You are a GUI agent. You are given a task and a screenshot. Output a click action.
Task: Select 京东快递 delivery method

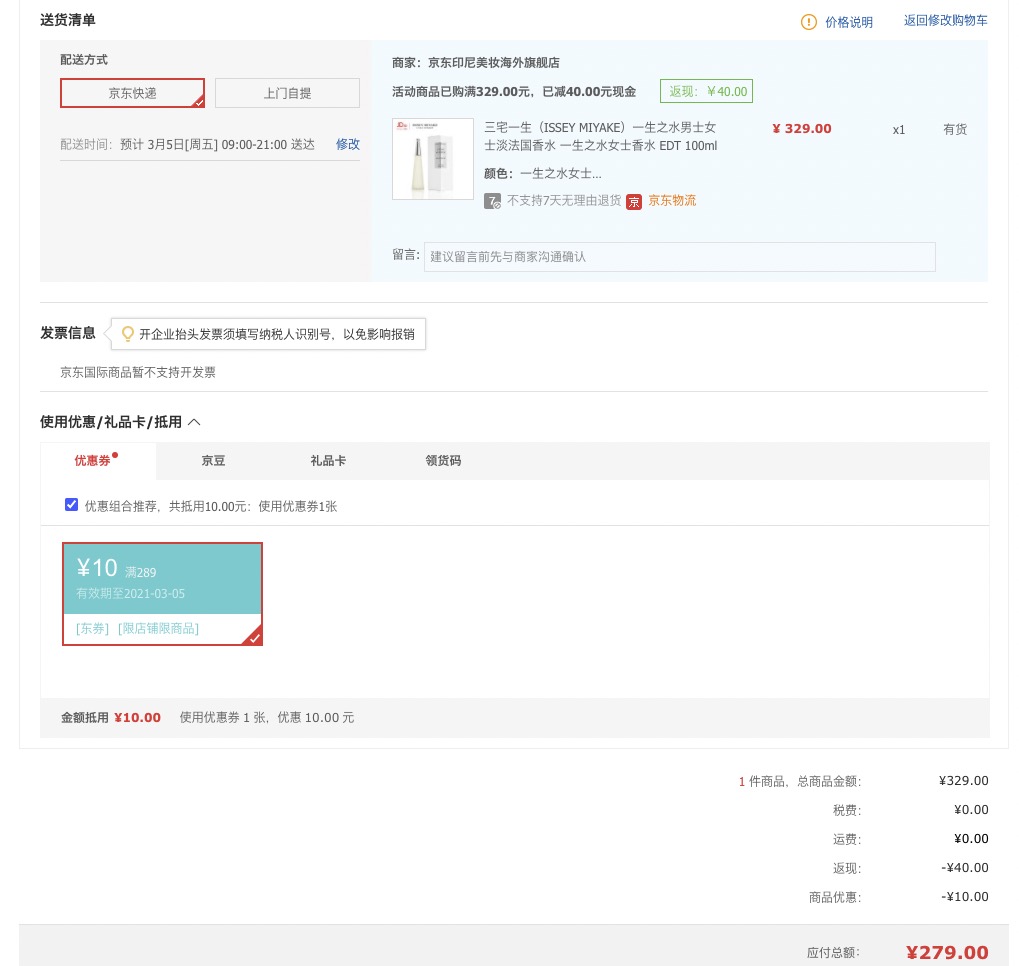[x=133, y=93]
